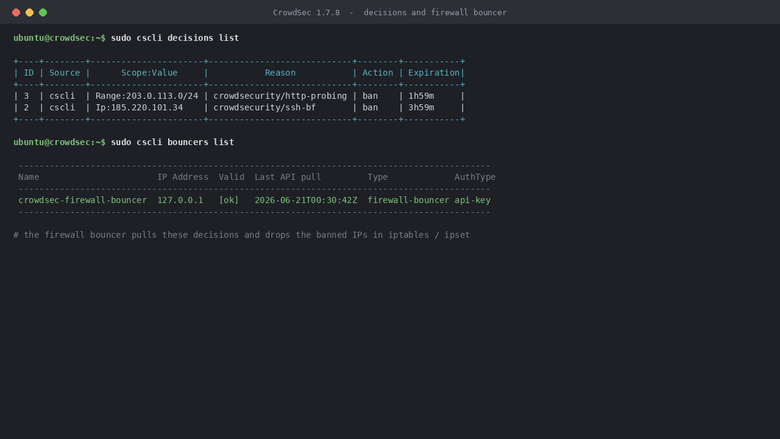The image size is (780, 439).
Task: Click the green maximize window button
Action: [43, 12]
